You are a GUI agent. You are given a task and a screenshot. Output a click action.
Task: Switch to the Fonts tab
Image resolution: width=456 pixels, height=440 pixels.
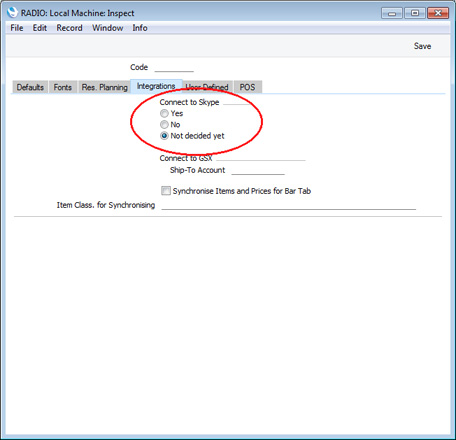(x=63, y=87)
